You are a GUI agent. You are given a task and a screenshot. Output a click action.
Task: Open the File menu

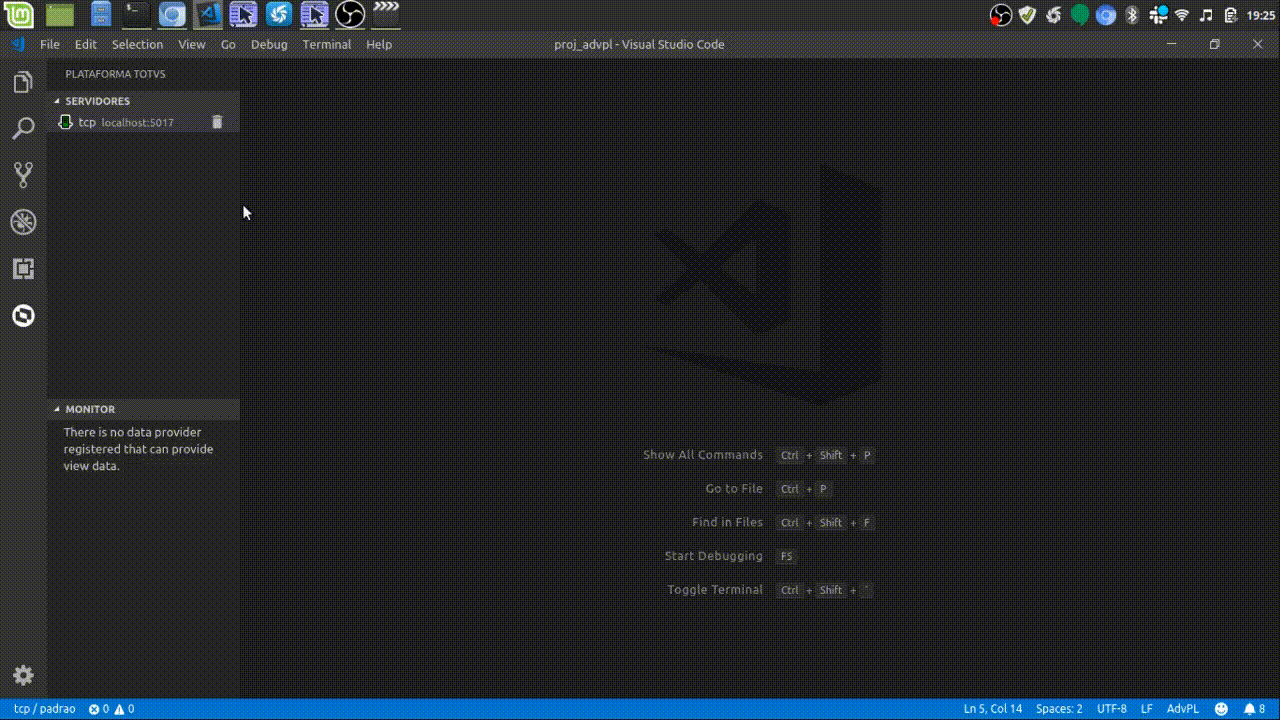point(50,44)
